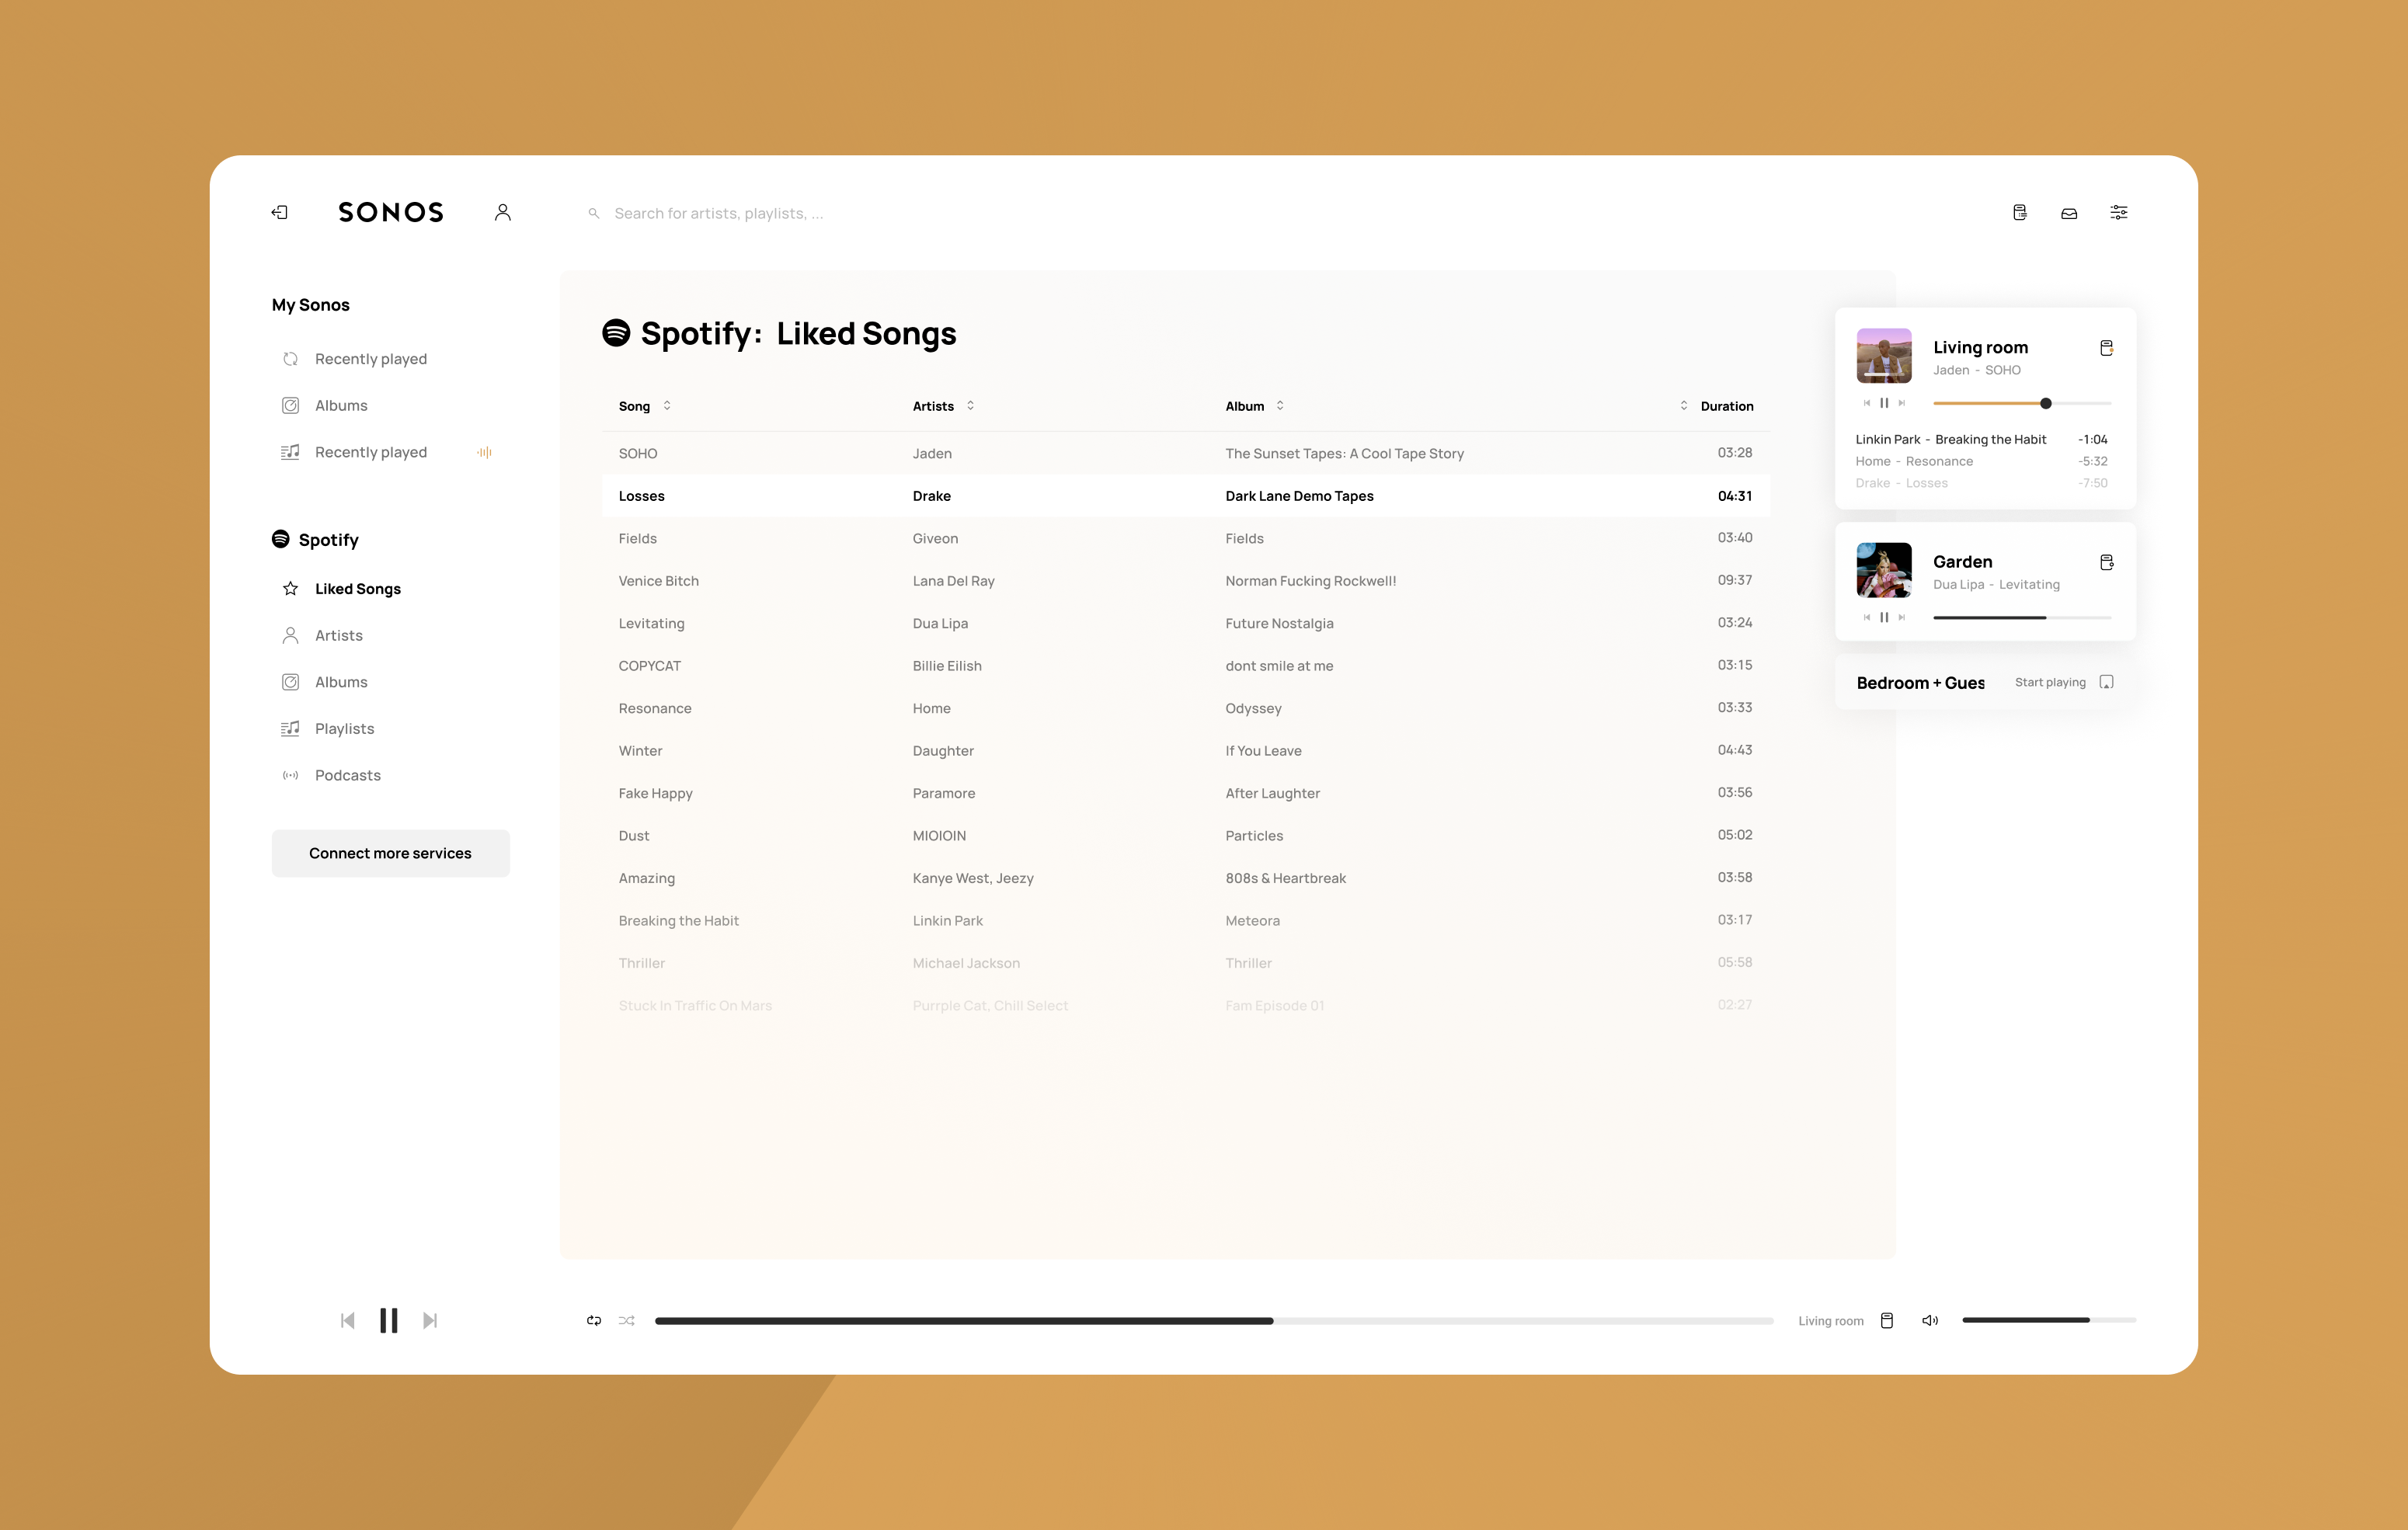This screenshot has height=1530, width=2408.
Task: Click the Living room speaker icon in card
Action: pyautogui.click(x=2106, y=348)
